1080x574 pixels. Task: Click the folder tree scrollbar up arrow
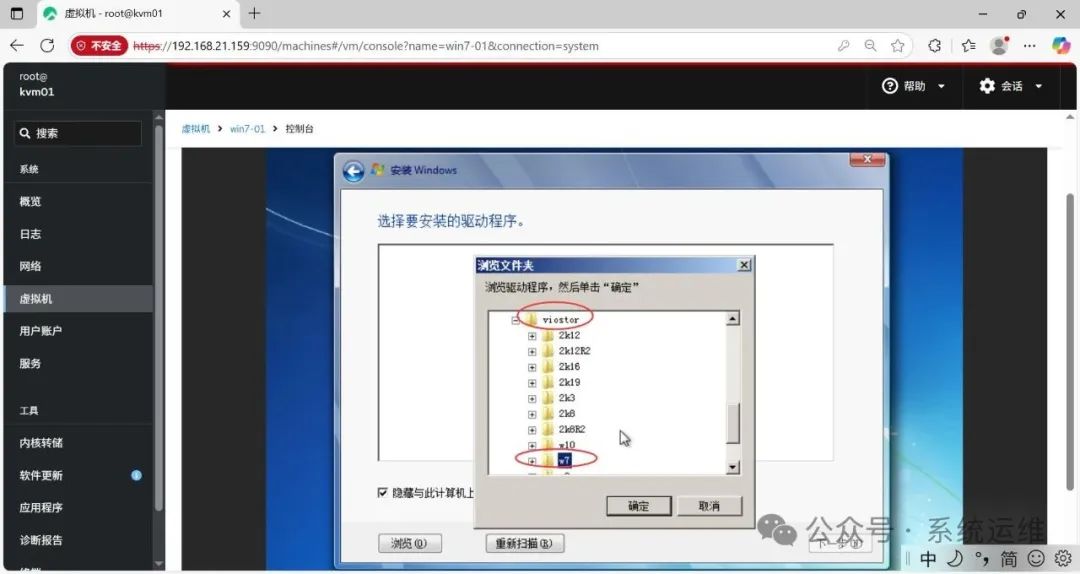click(733, 318)
